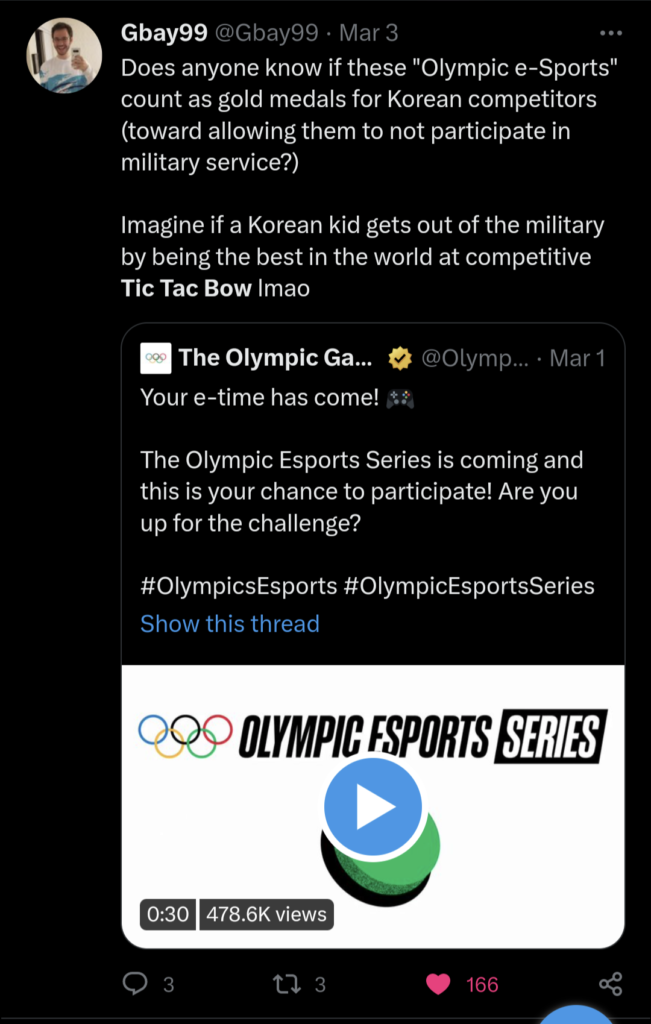Click the Mar 3 tweet timestamp
Image resolution: width=651 pixels, height=1024 pixels.
(368, 33)
